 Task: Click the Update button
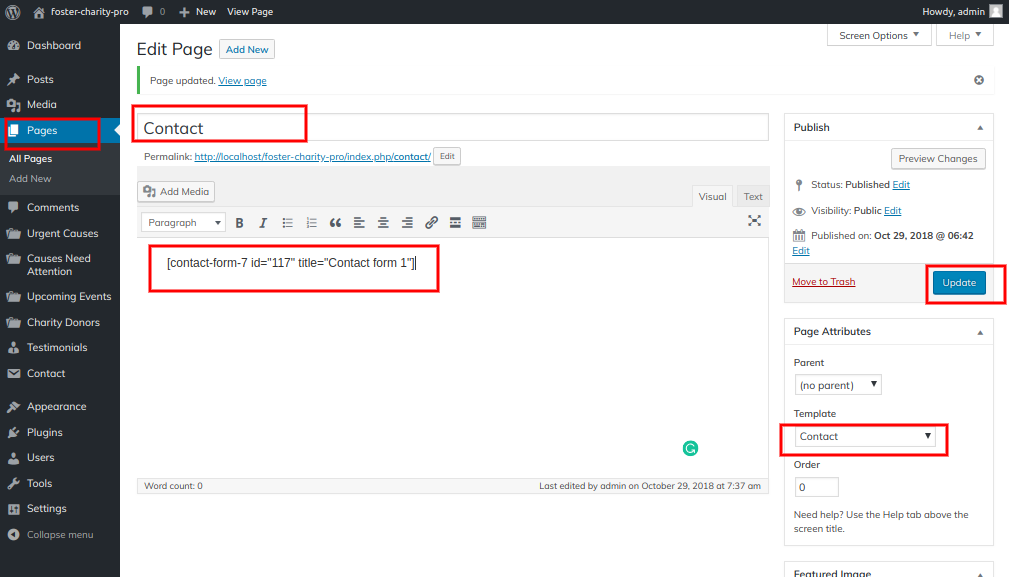pyautogui.click(x=959, y=282)
